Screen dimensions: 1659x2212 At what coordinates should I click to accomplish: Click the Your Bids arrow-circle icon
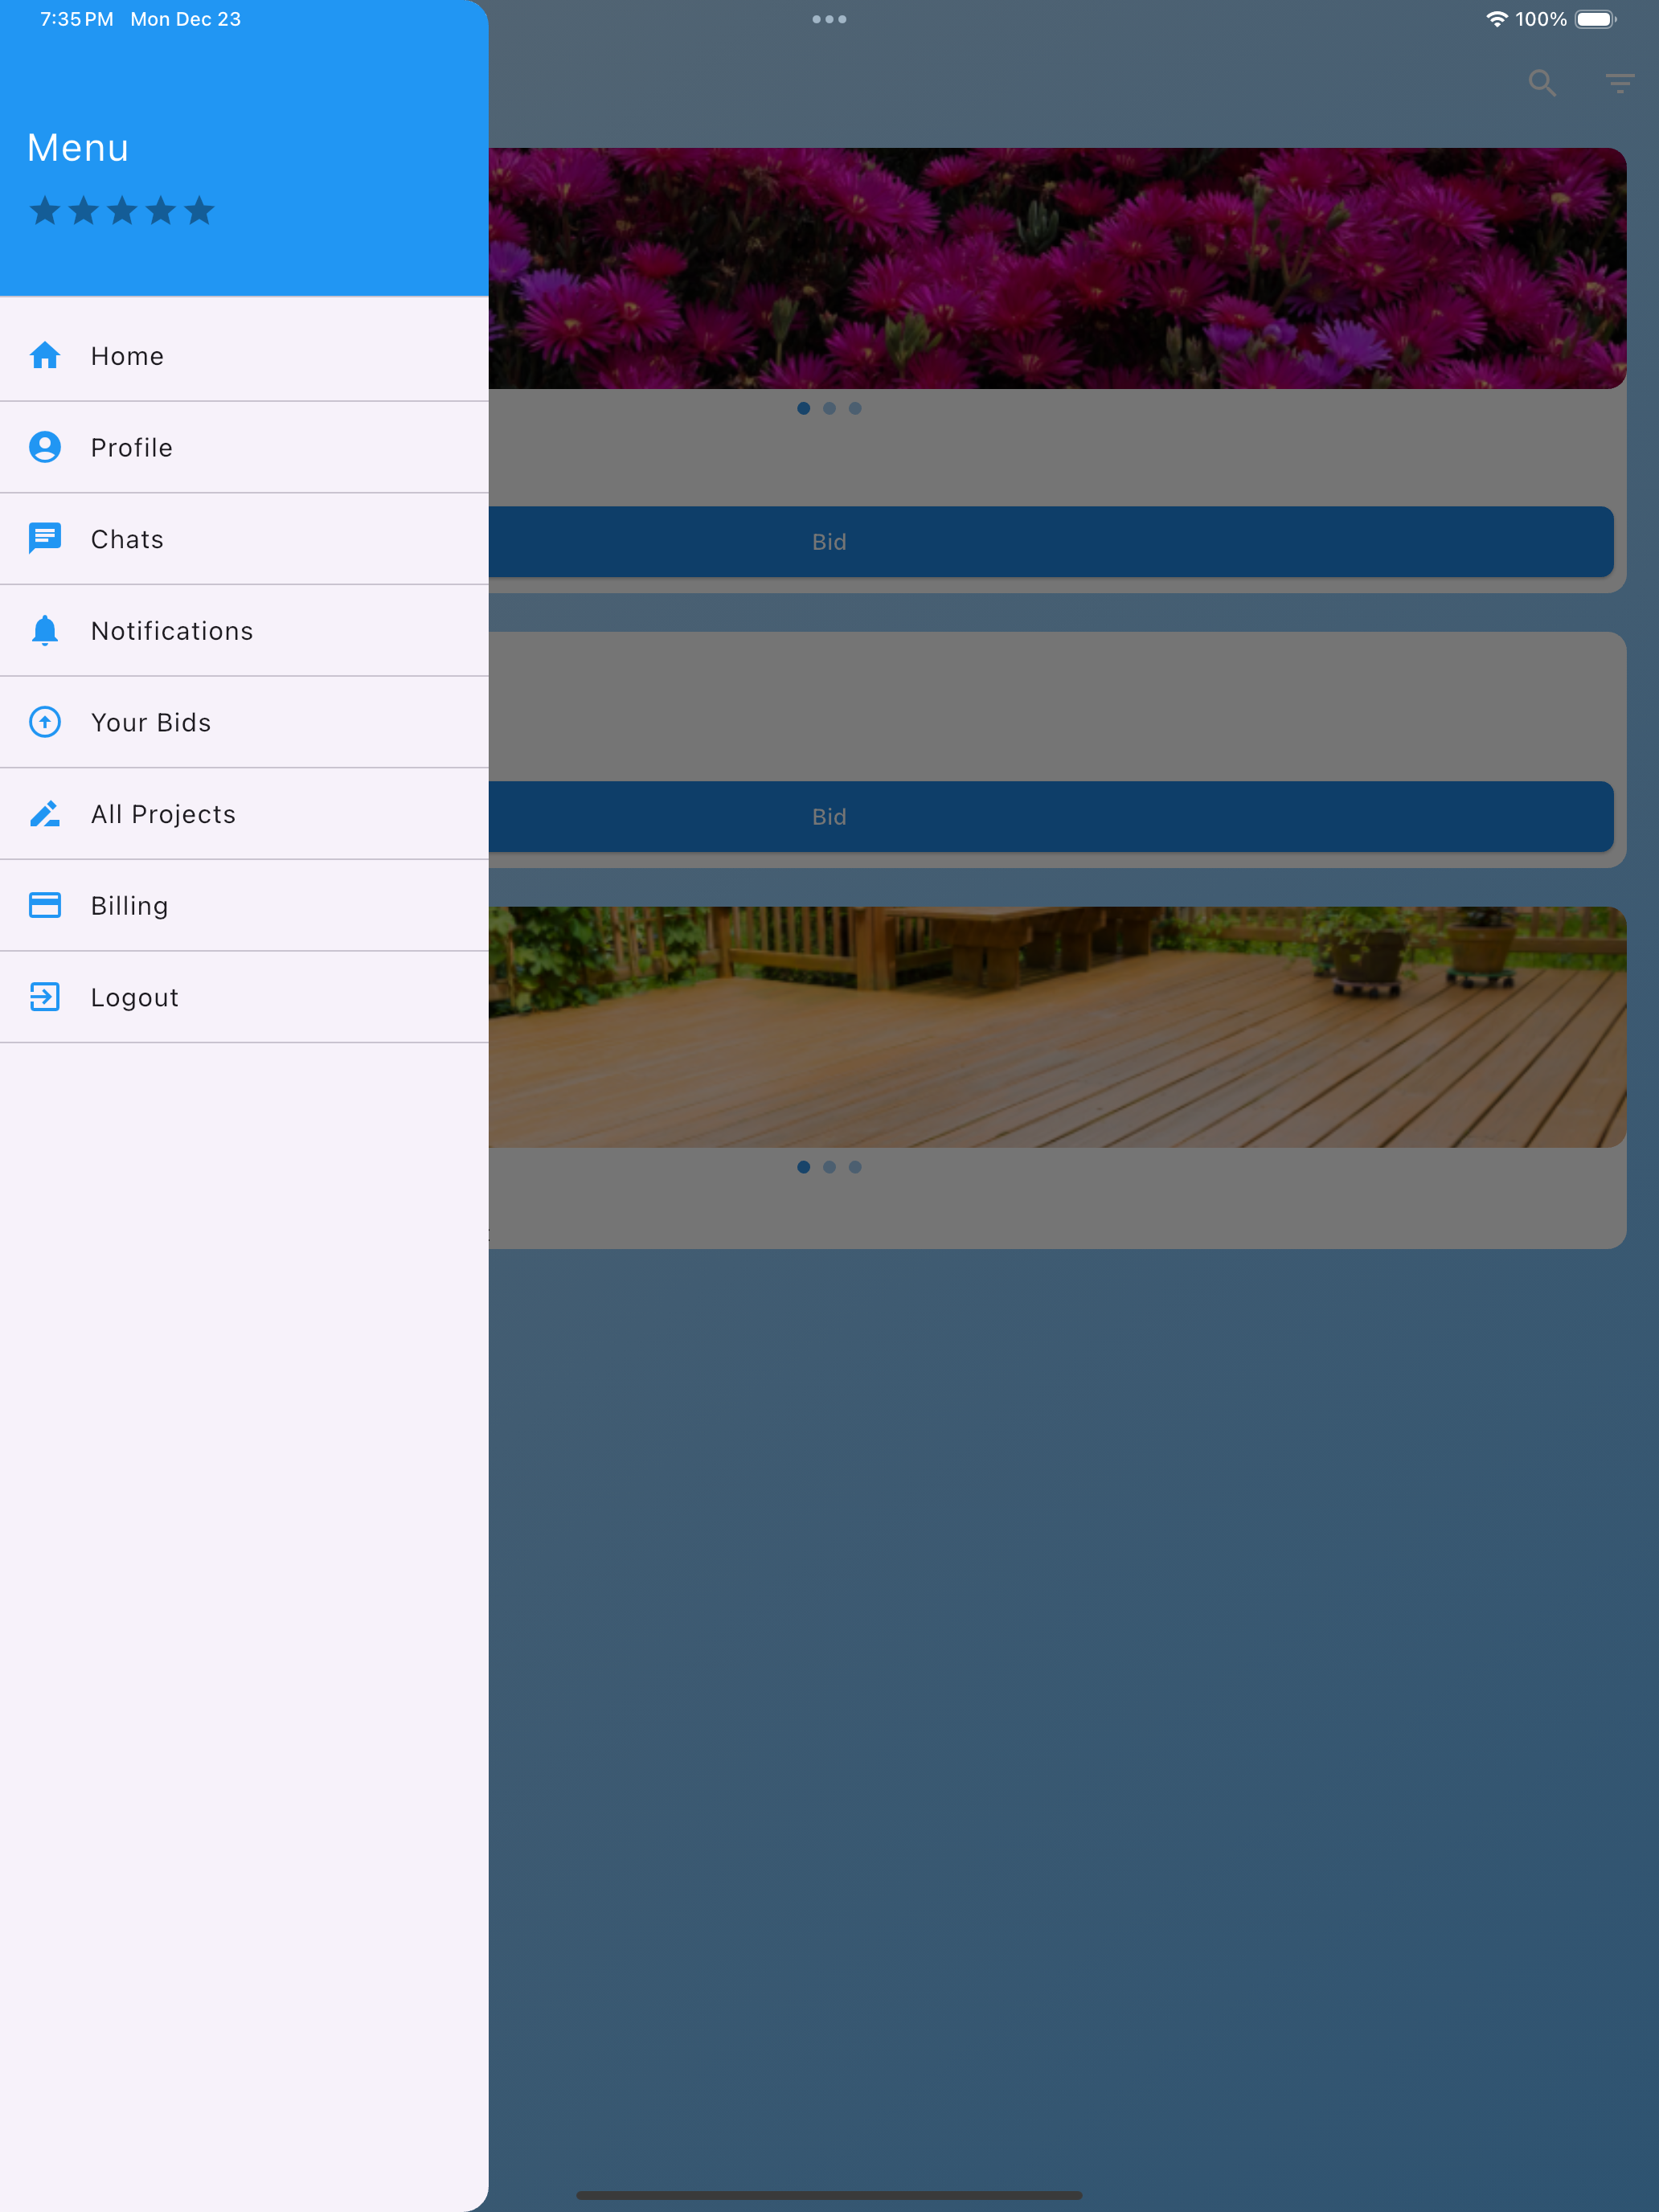click(45, 722)
